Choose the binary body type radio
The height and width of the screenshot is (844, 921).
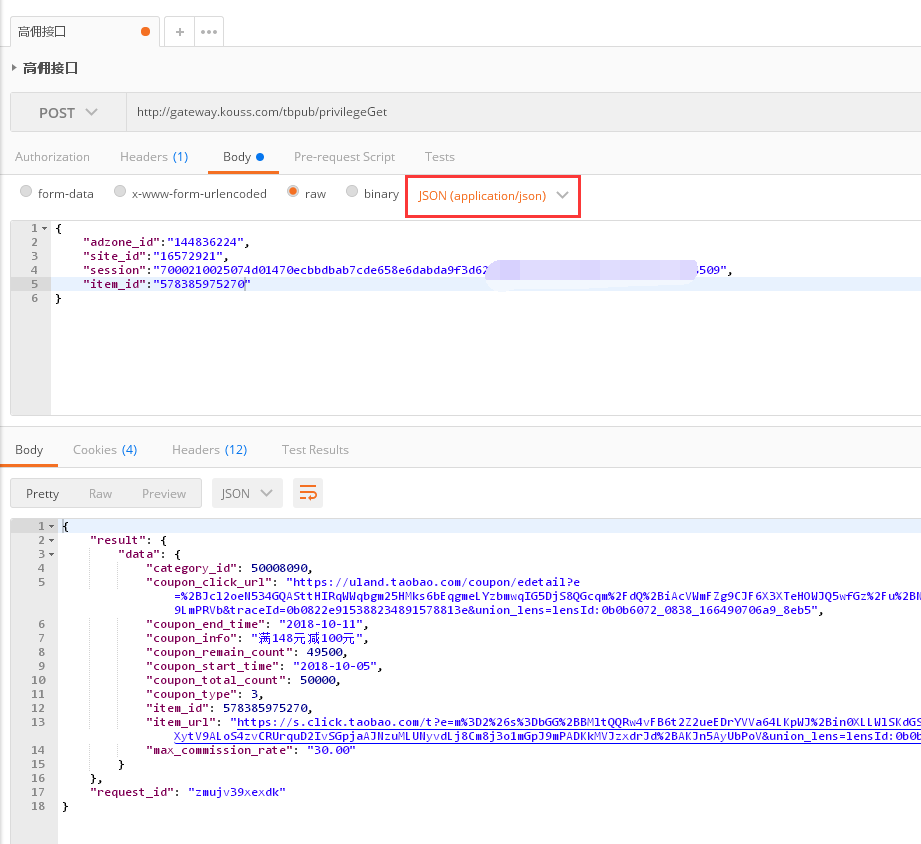tap(352, 192)
